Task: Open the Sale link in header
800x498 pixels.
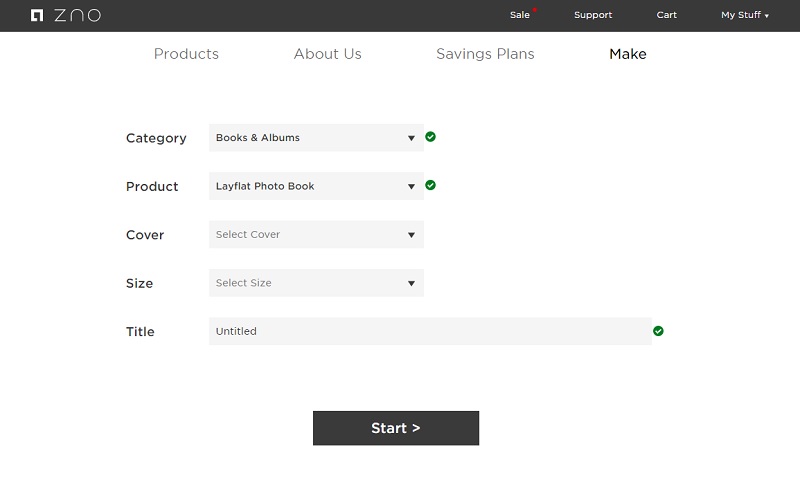Action: tap(520, 15)
